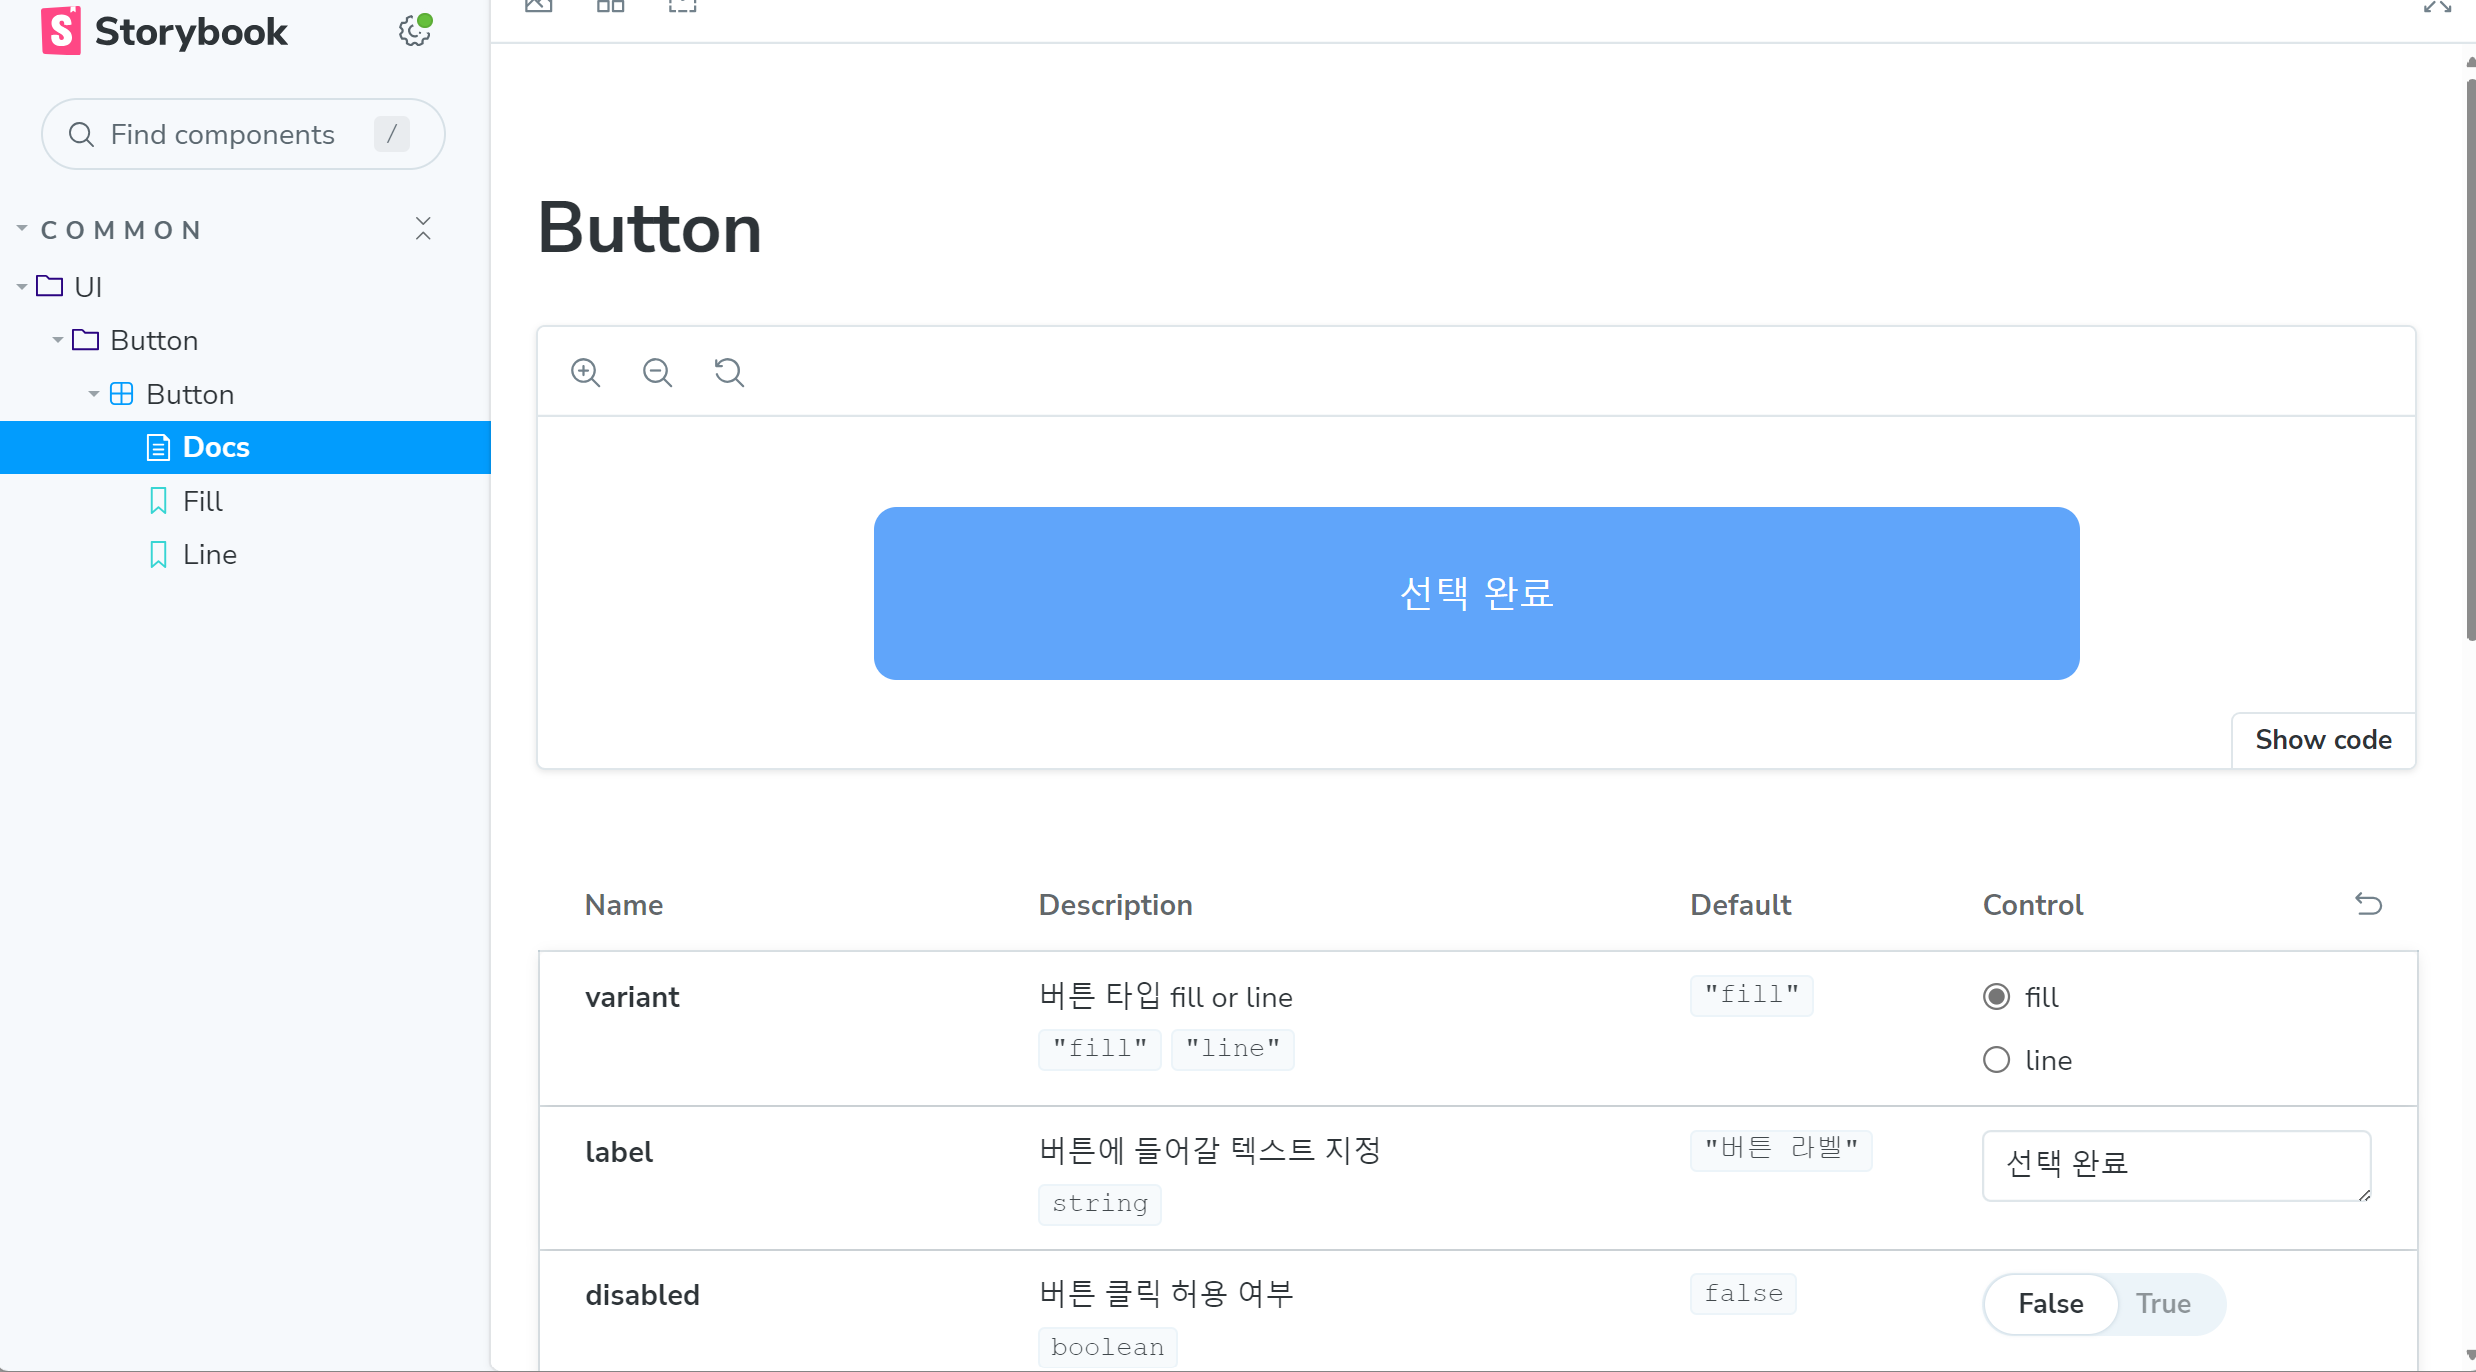2476x1372 pixels.
Task: Click the Storybook logo
Action: click(x=165, y=31)
